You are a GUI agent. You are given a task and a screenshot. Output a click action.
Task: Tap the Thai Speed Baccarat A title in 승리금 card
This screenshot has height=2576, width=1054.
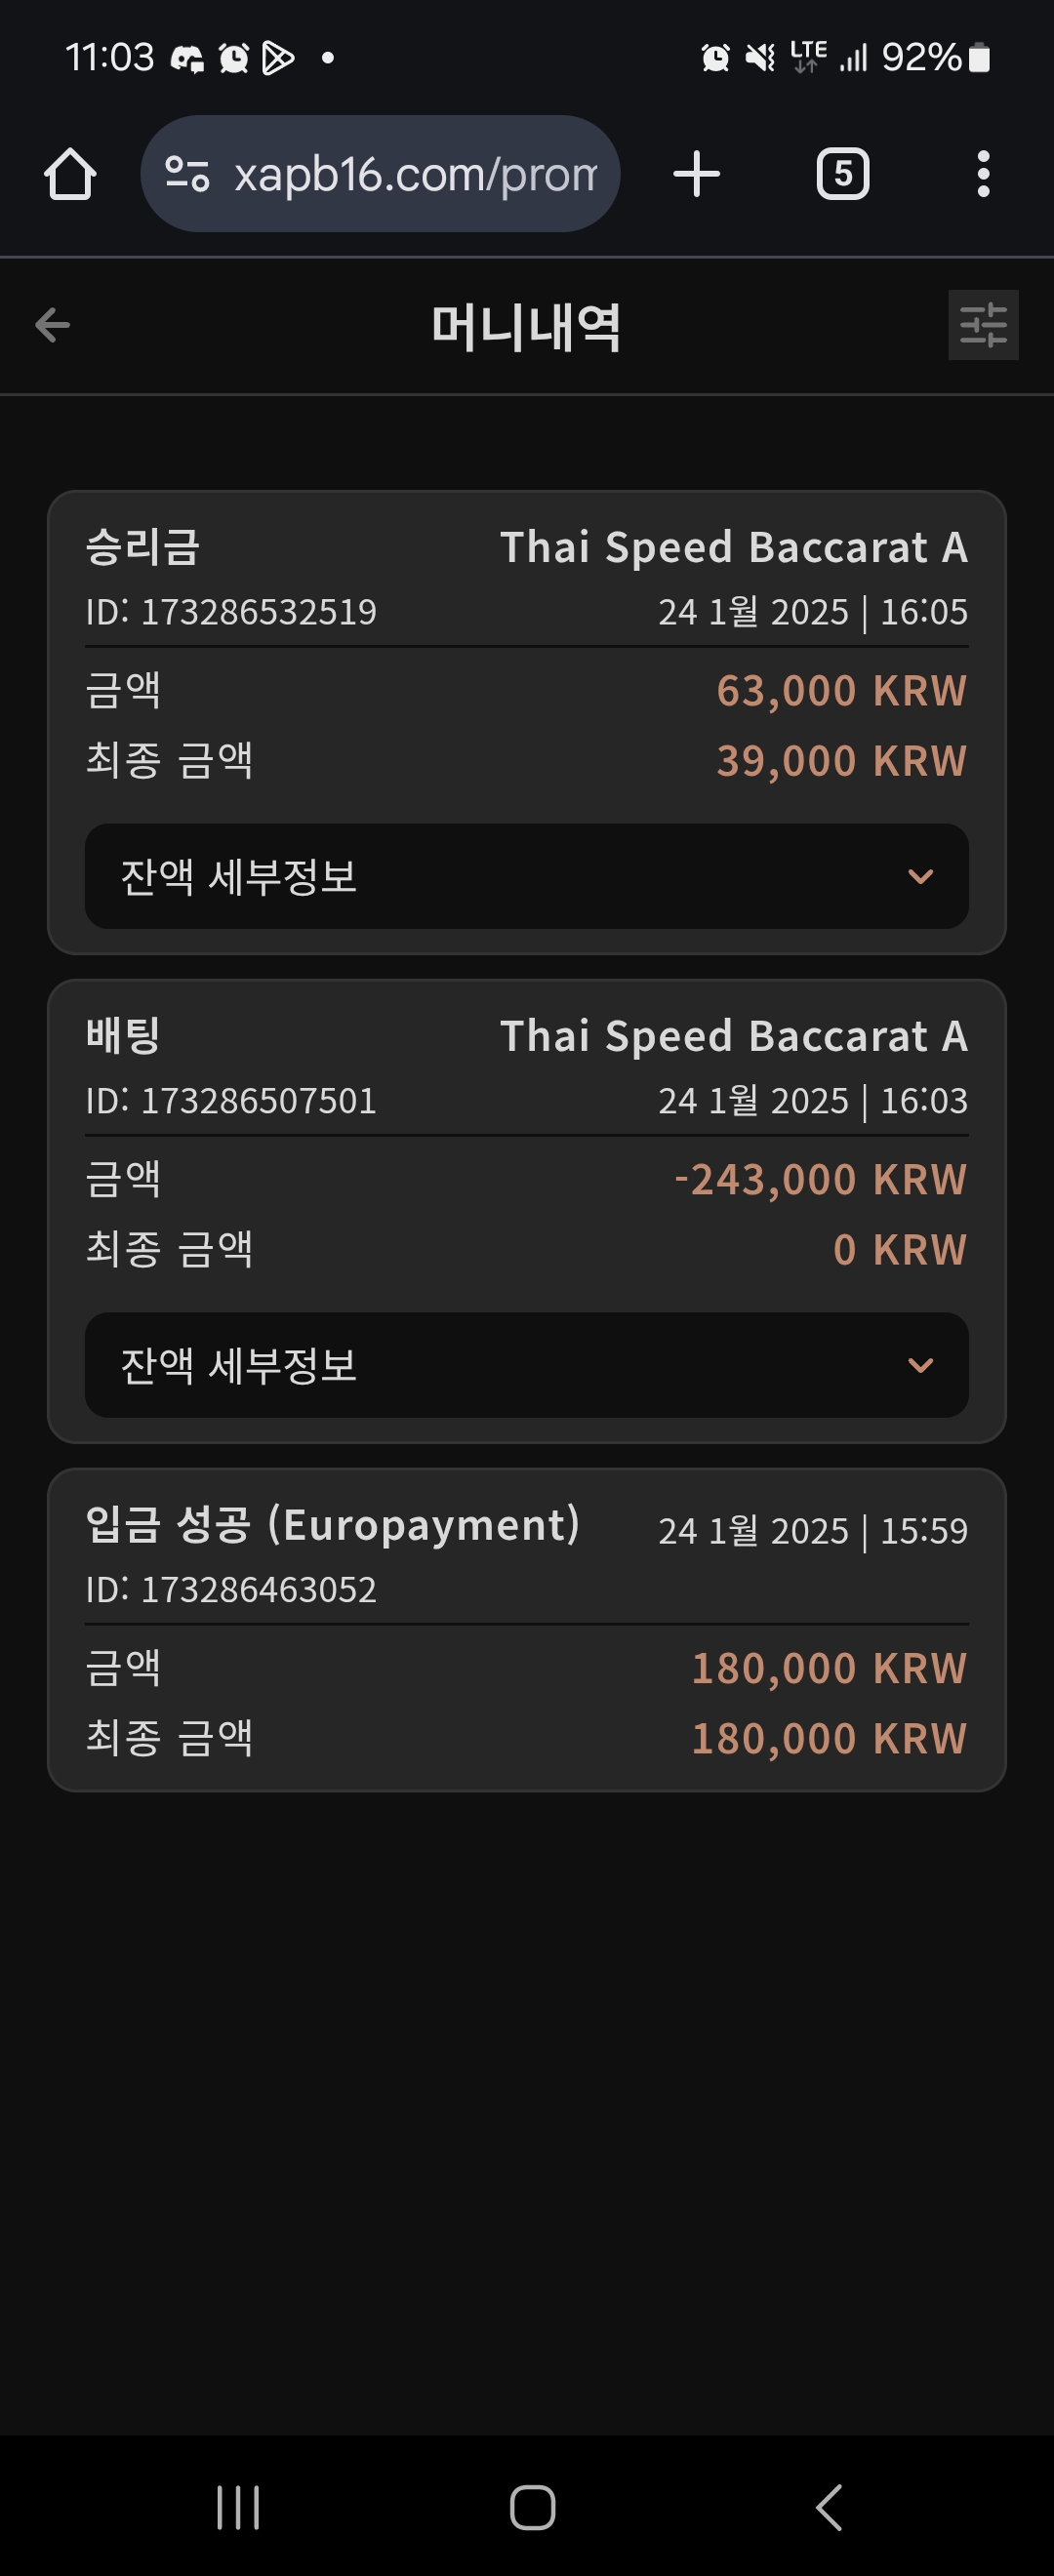tap(734, 547)
